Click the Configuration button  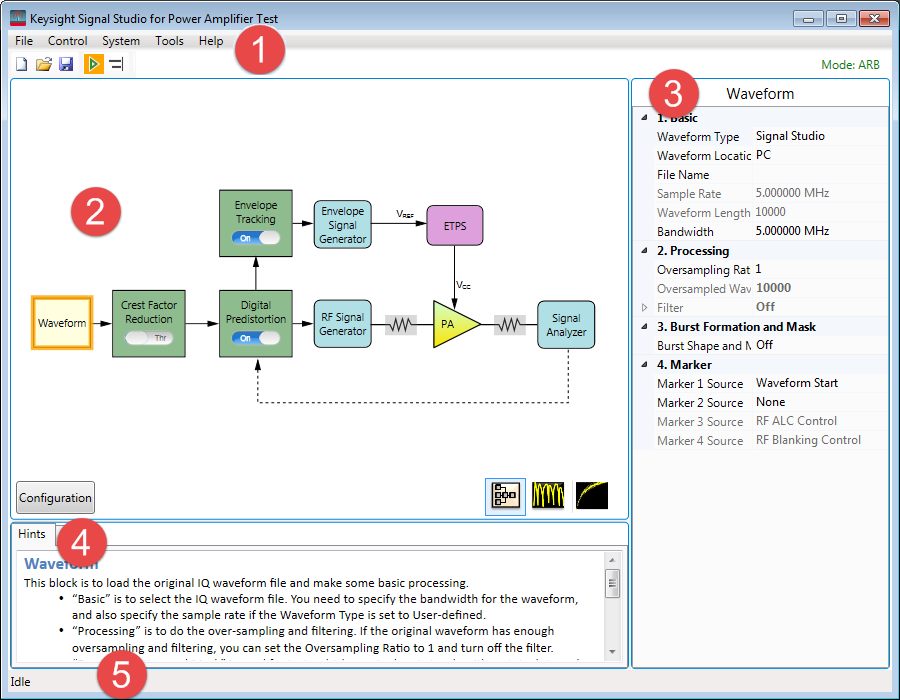(55, 497)
